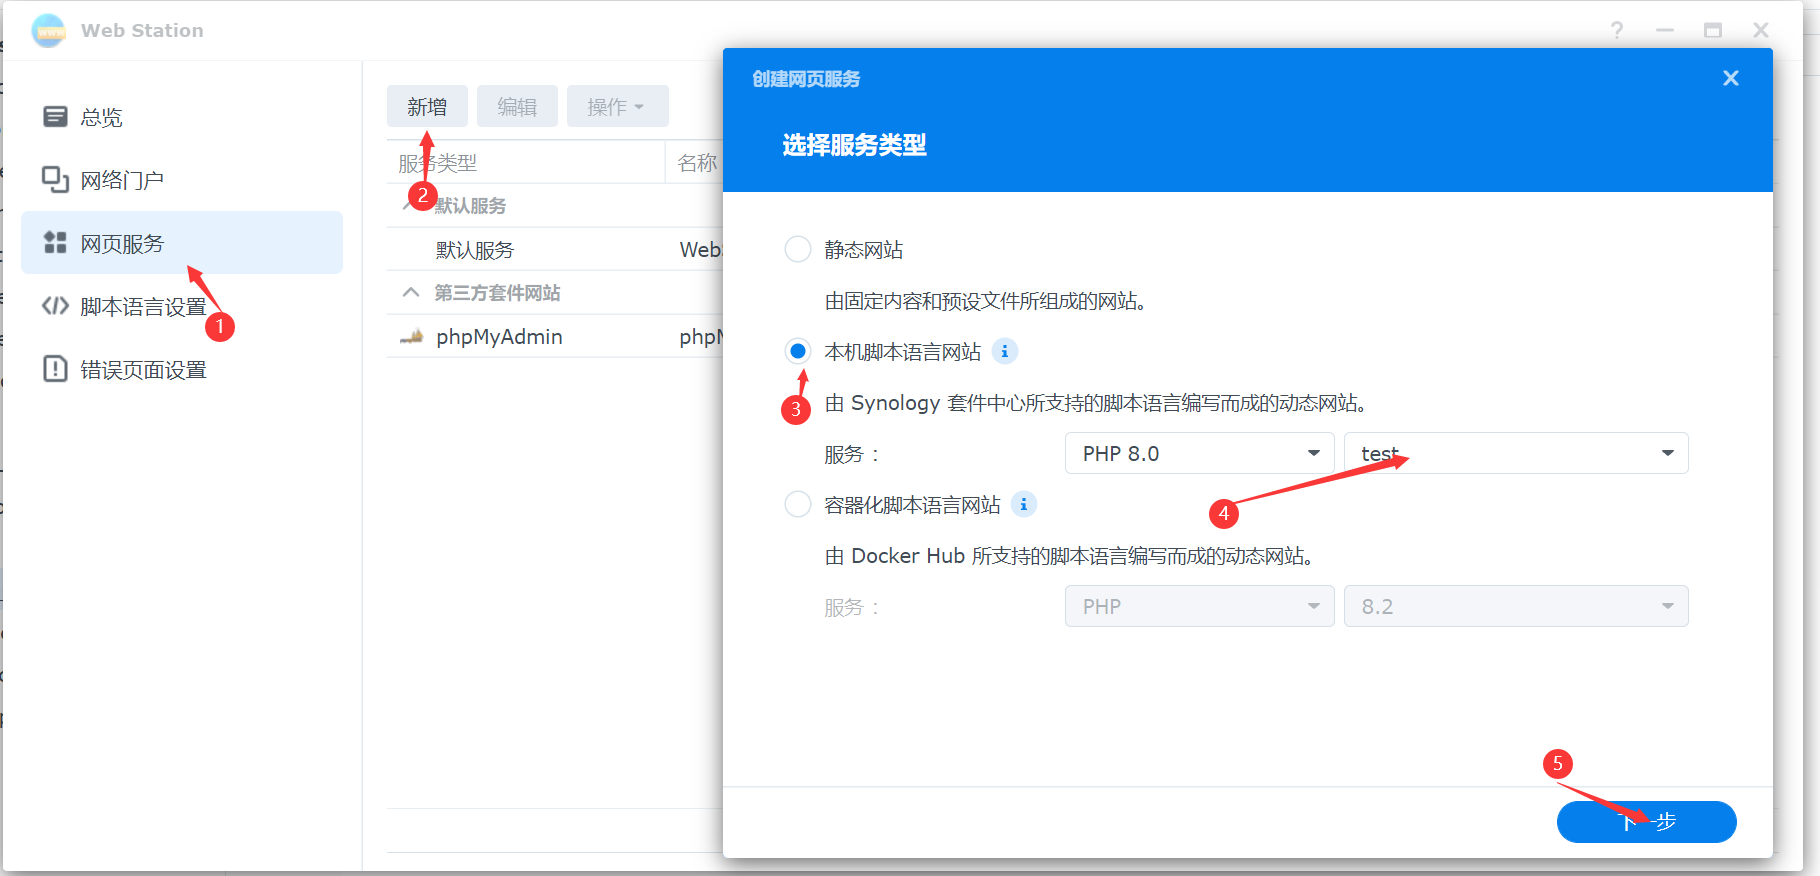The width and height of the screenshot is (1820, 876).
Task: Click the 网络门户 portal icon
Action: click(55, 180)
